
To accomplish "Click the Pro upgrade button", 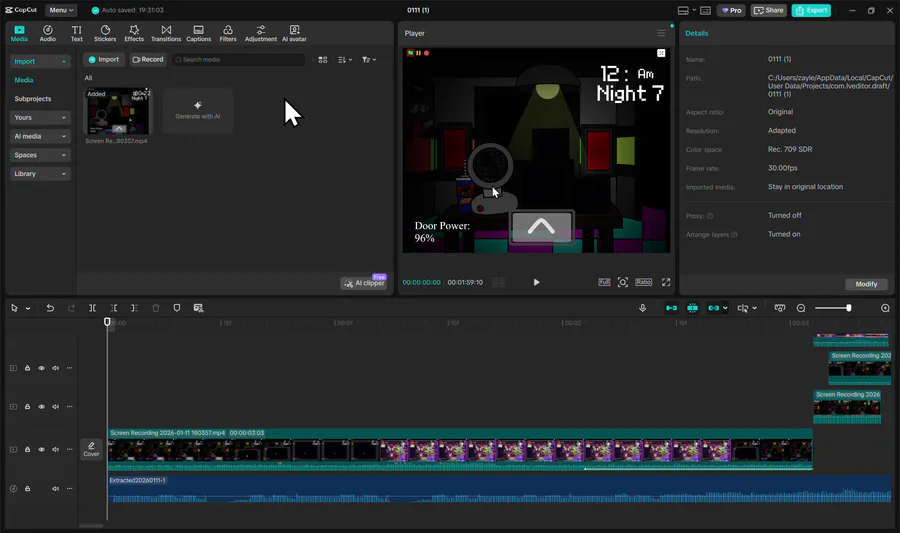I will [731, 10].
